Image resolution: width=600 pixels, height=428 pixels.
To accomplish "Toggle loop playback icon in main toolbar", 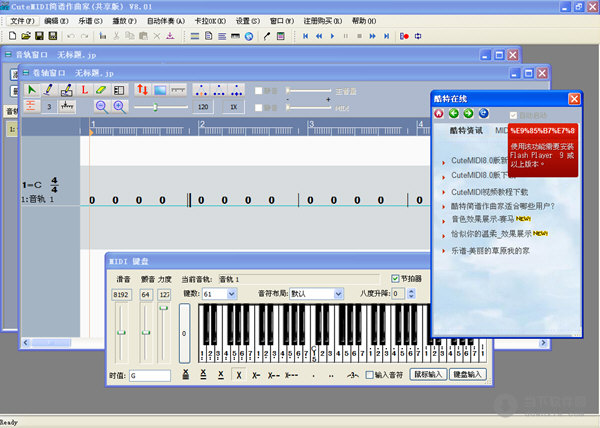I will pos(418,36).
